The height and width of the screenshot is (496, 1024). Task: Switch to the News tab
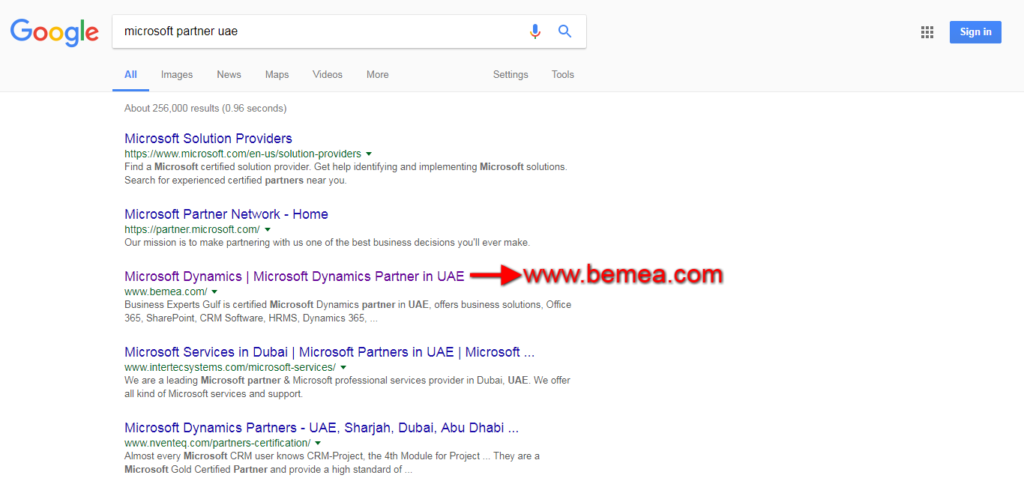point(229,75)
